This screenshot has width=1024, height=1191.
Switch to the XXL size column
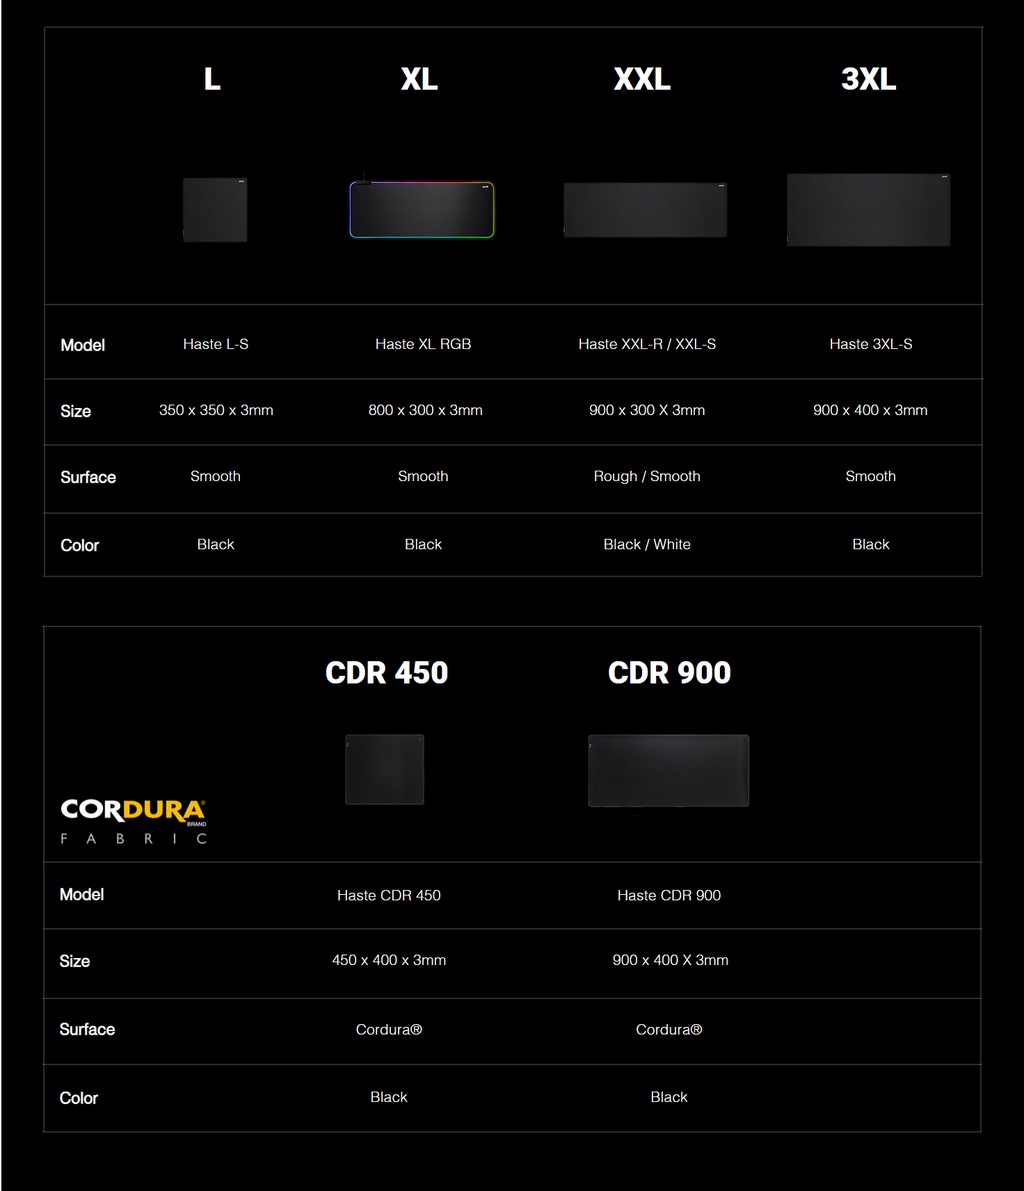(x=642, y=79)
